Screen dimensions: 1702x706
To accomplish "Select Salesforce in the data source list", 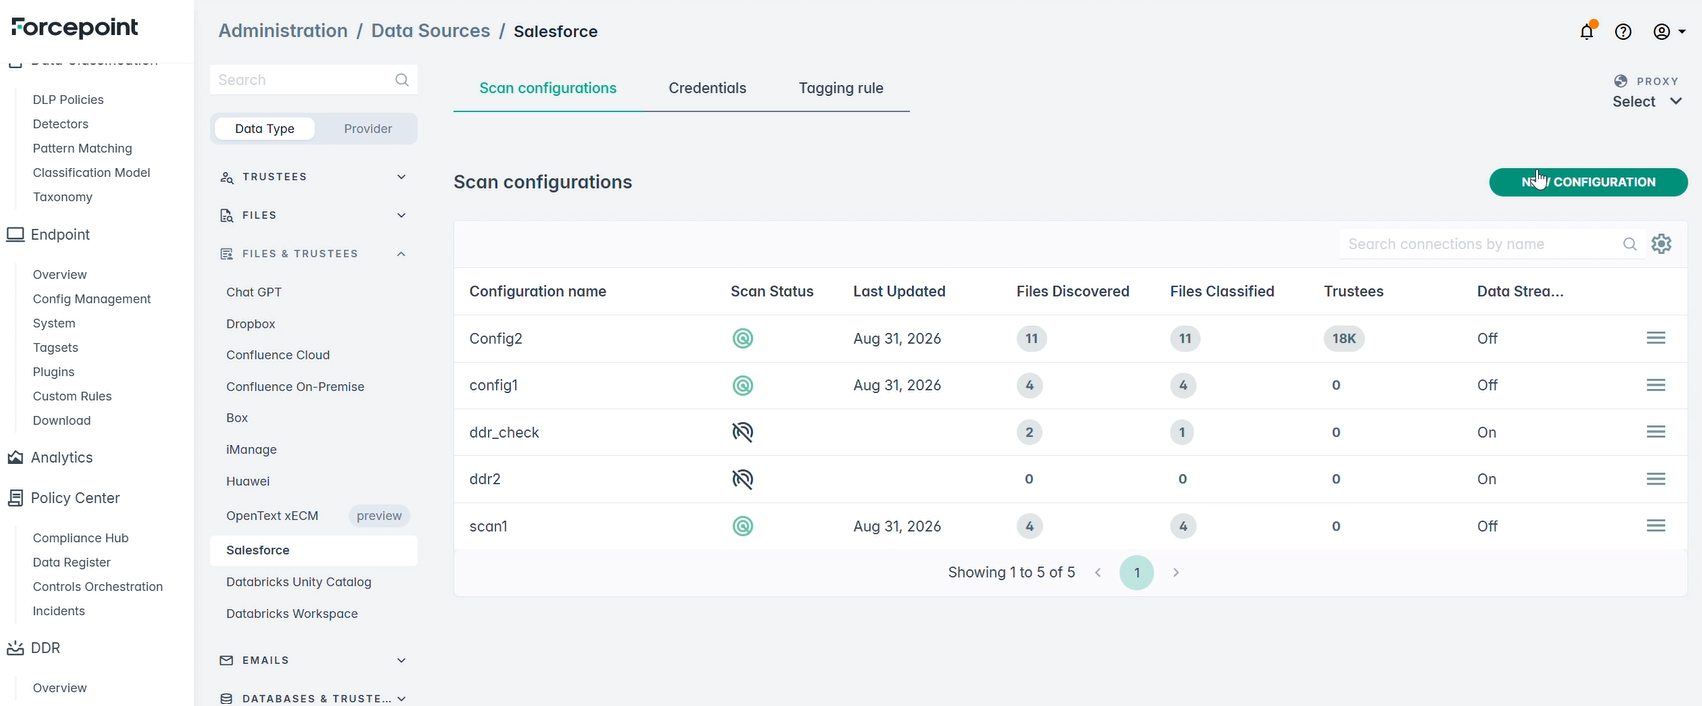I will (314, 550).
